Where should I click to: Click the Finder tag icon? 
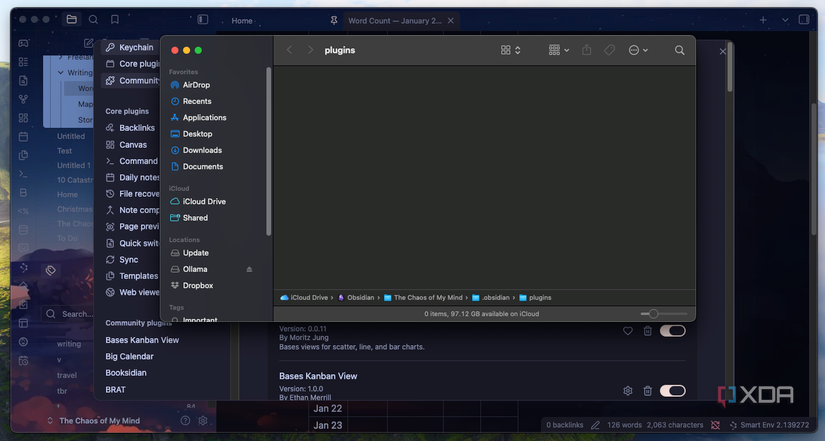609,50
